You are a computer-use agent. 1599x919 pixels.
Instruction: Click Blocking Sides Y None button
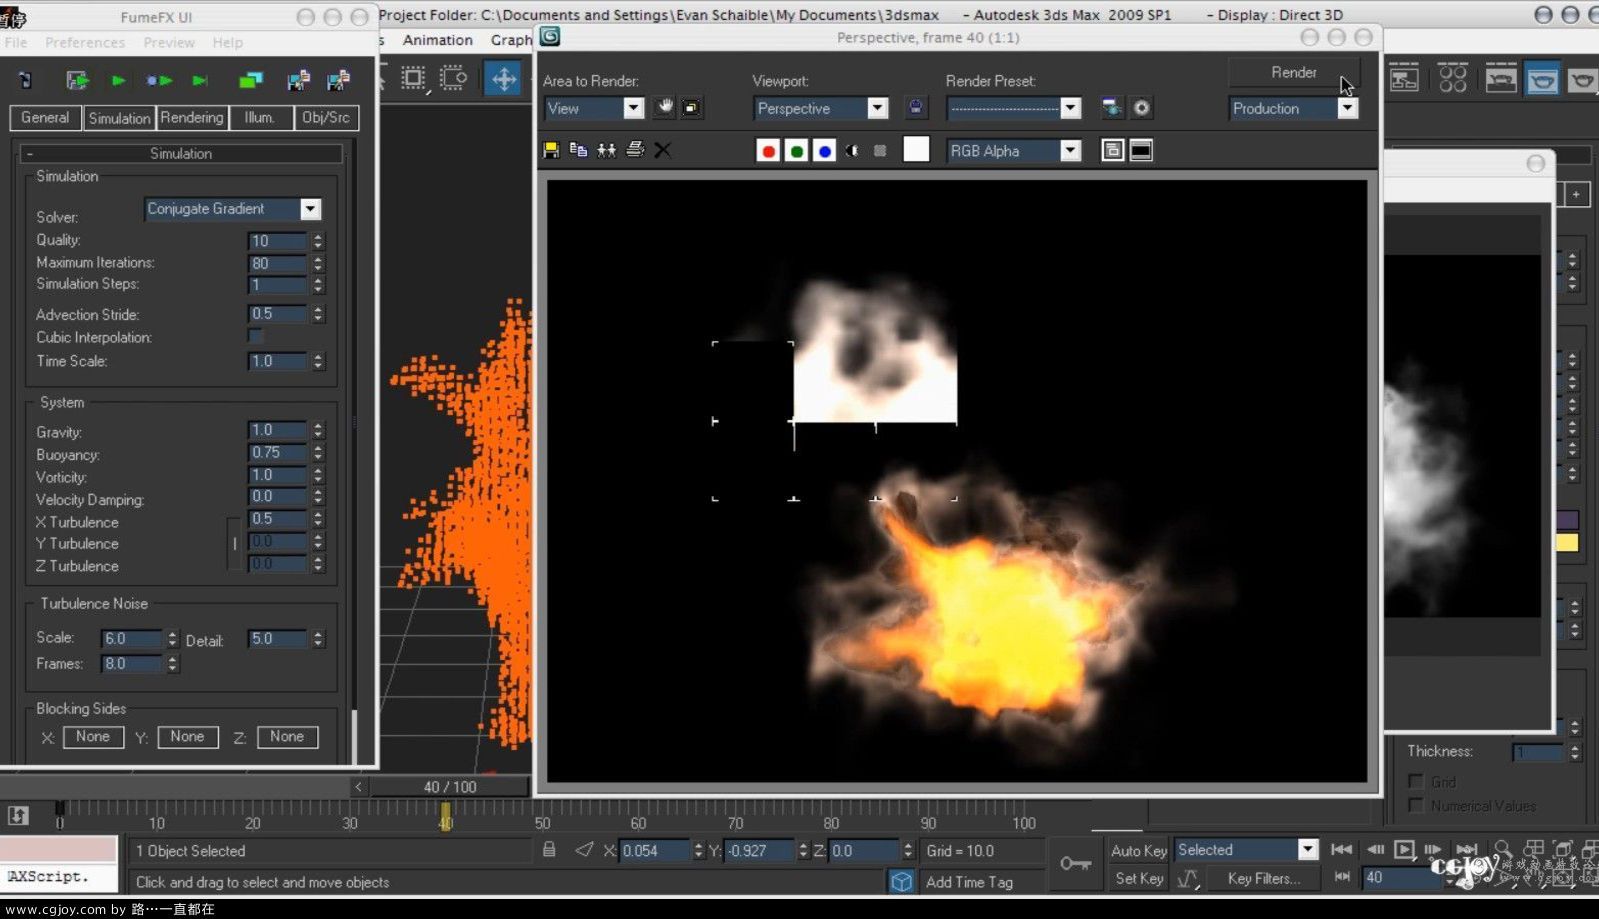click(x=187, y=737)
